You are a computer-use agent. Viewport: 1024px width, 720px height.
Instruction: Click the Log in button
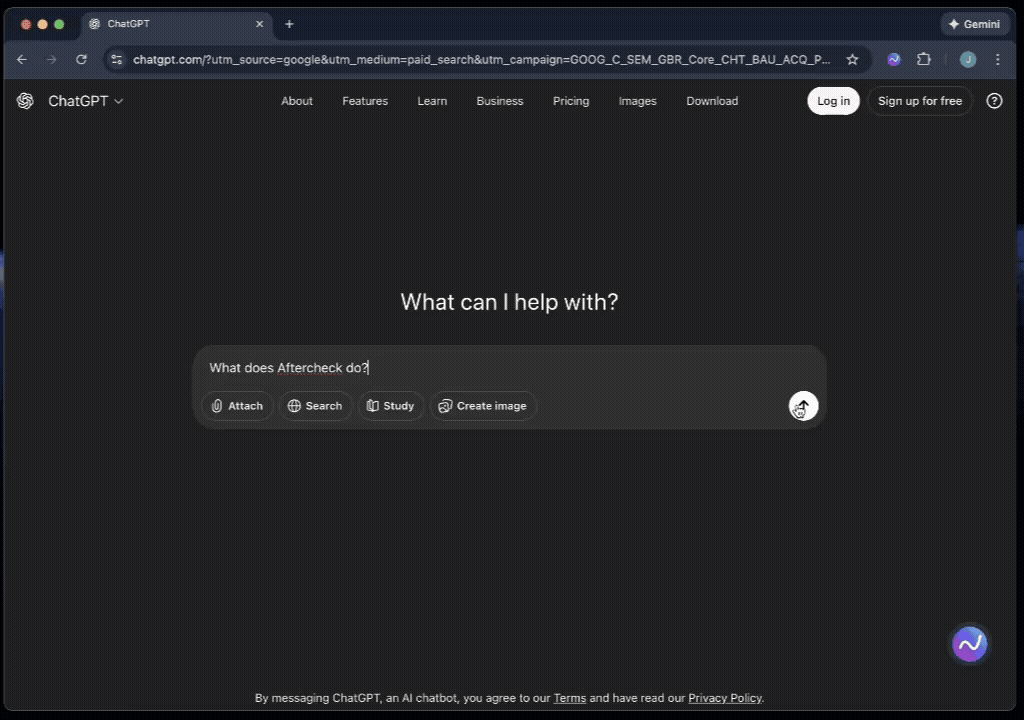833,101
